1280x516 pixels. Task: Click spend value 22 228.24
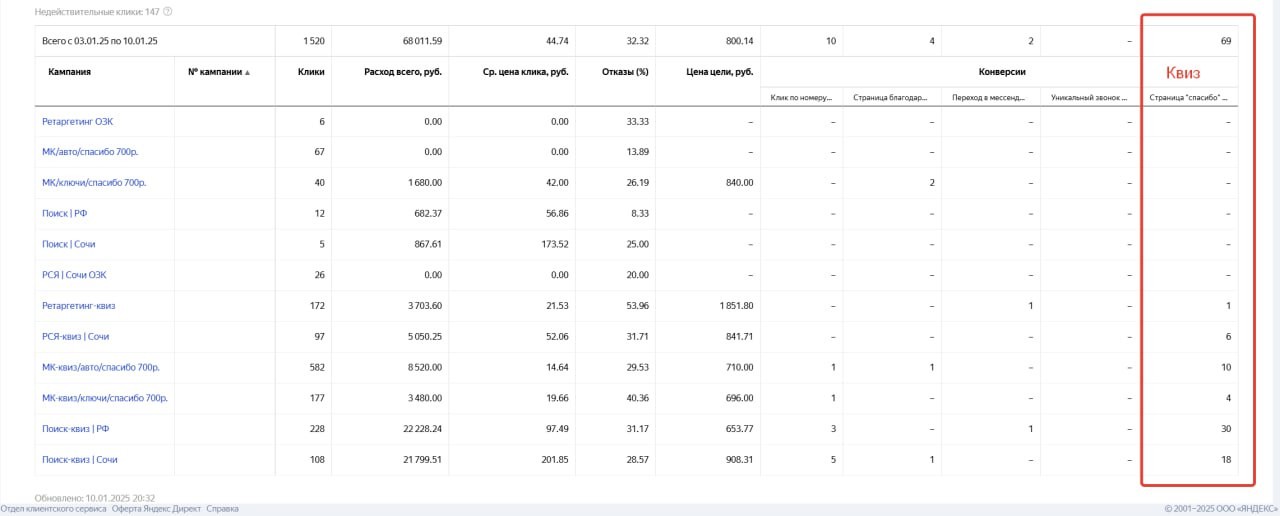pyautogui.click(x=422, y=429)
